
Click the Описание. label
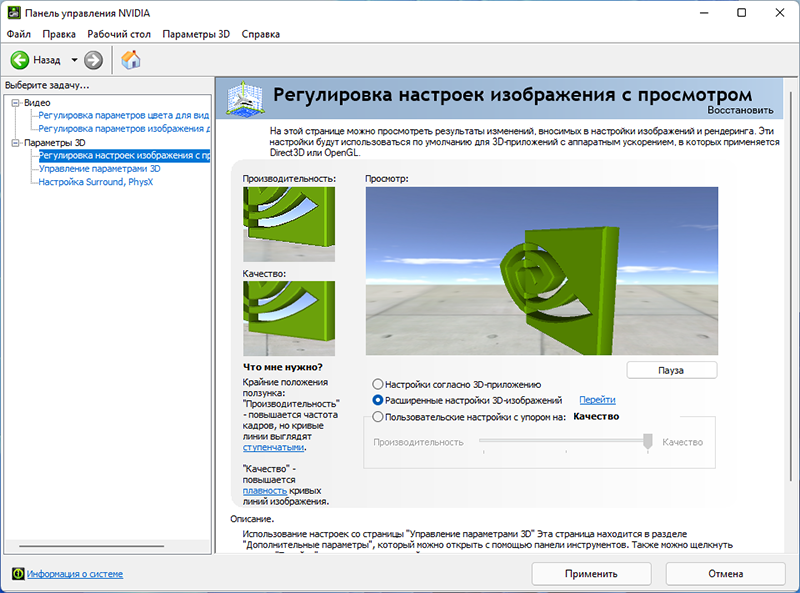(252, 519)
